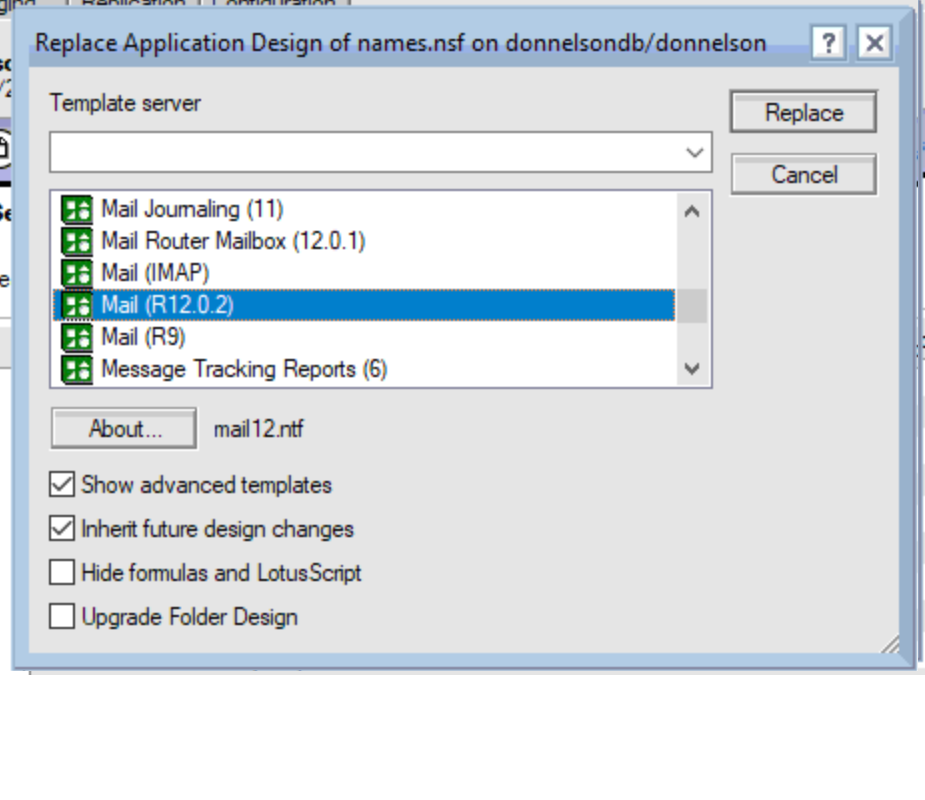Click the Mail (IMAP) template icon
The height and width of the screenshot is (800, 925).
(x=77, y=273)
